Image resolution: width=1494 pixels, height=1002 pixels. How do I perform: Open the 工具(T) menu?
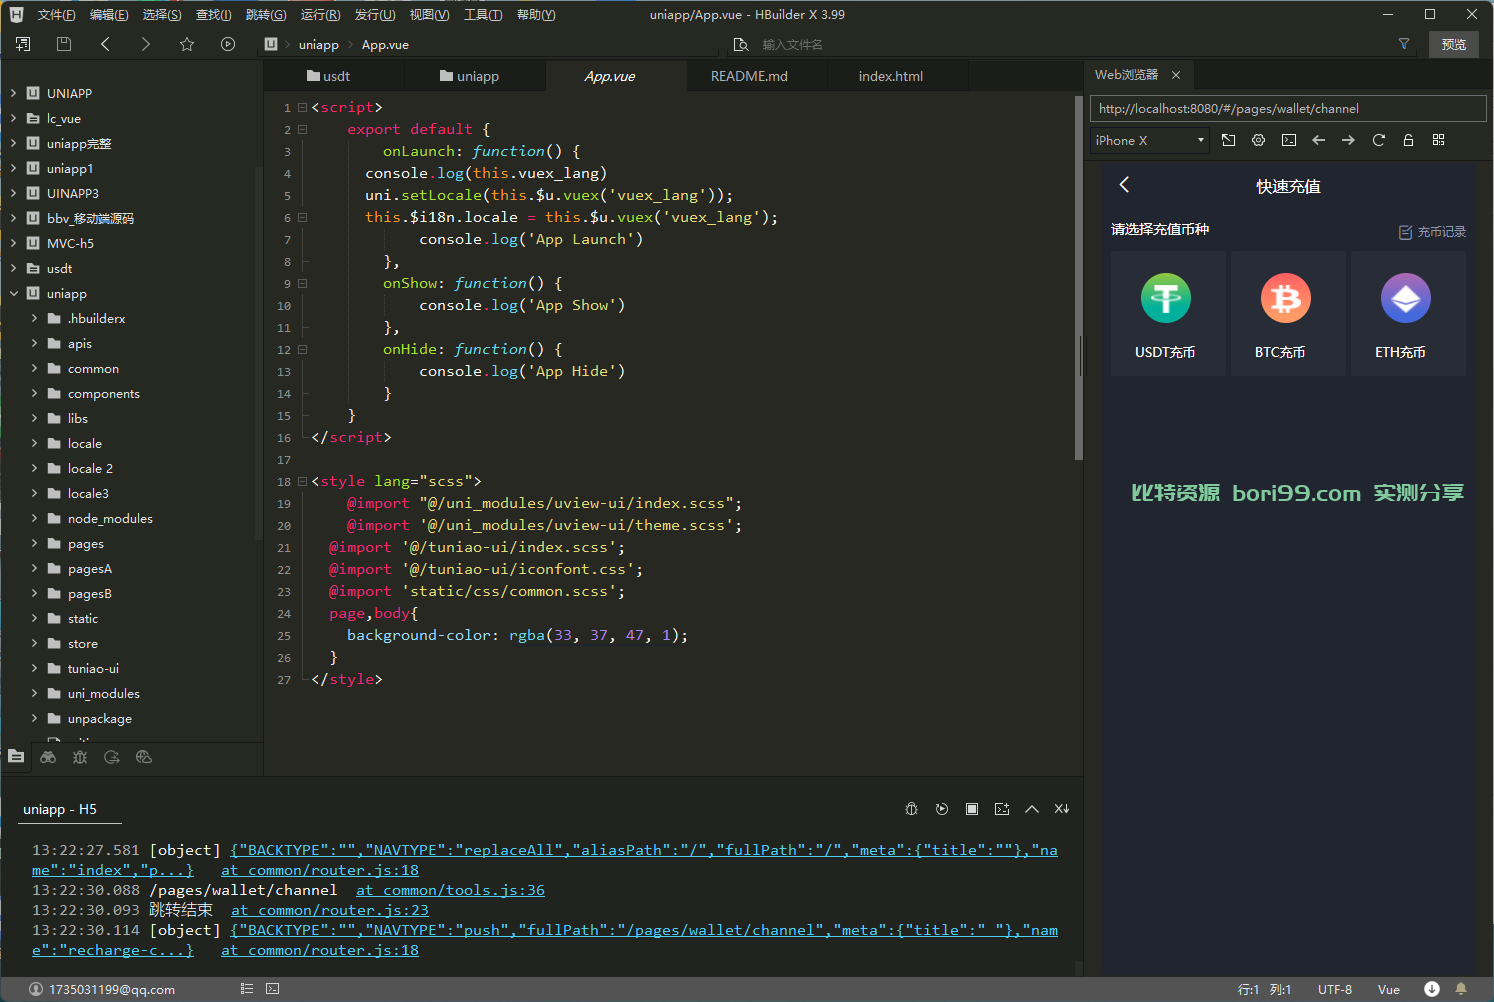click(483, 15)
